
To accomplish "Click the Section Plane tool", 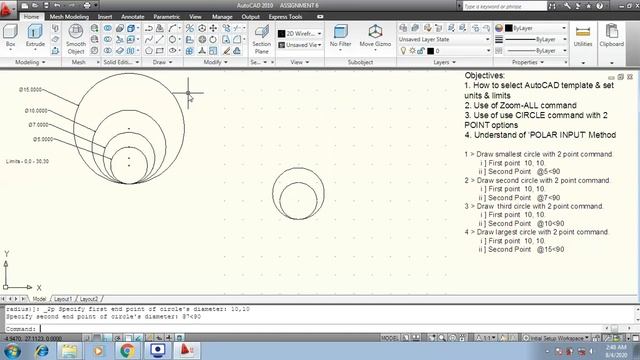I will pos(261,39).
